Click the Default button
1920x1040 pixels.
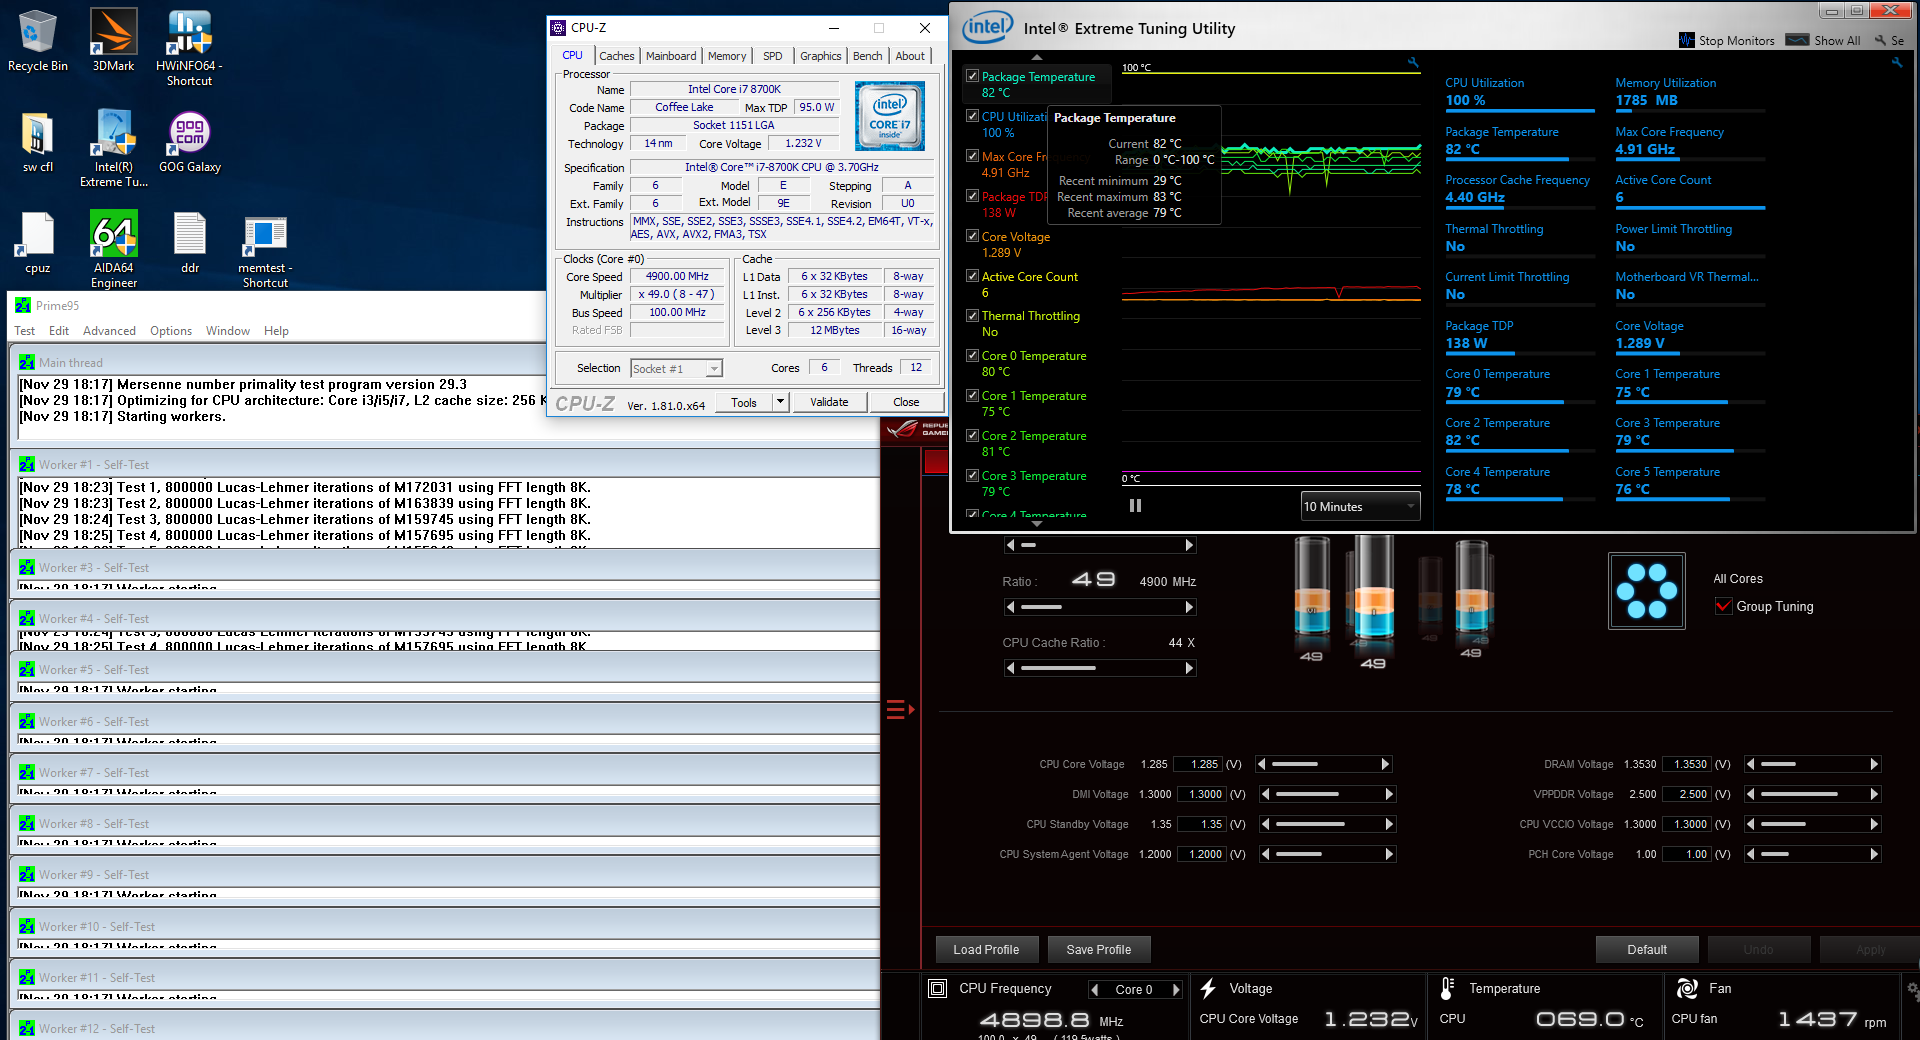coord(1647,950)
